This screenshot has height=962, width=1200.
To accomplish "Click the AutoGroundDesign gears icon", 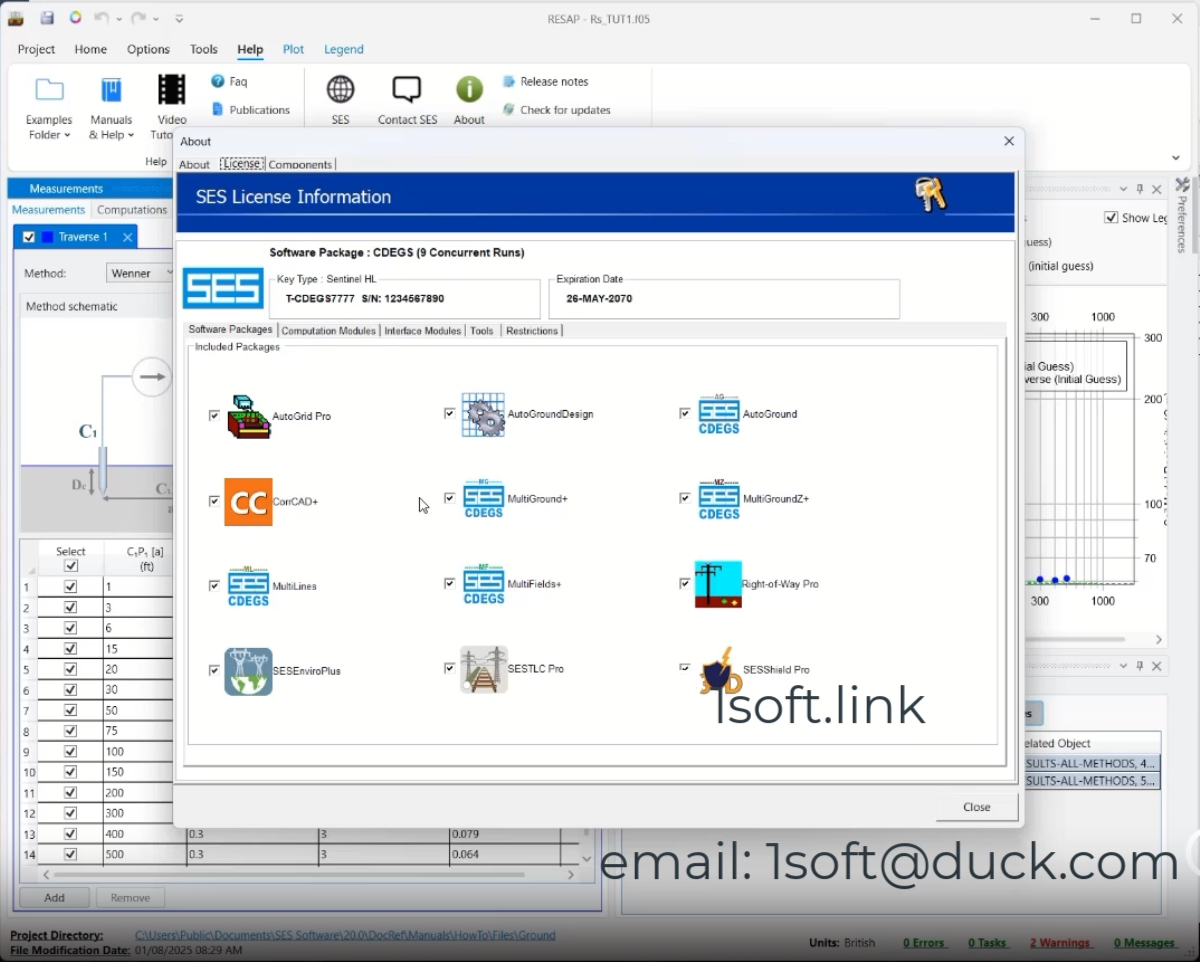I will pyautogui.click(x=483, y=414).
